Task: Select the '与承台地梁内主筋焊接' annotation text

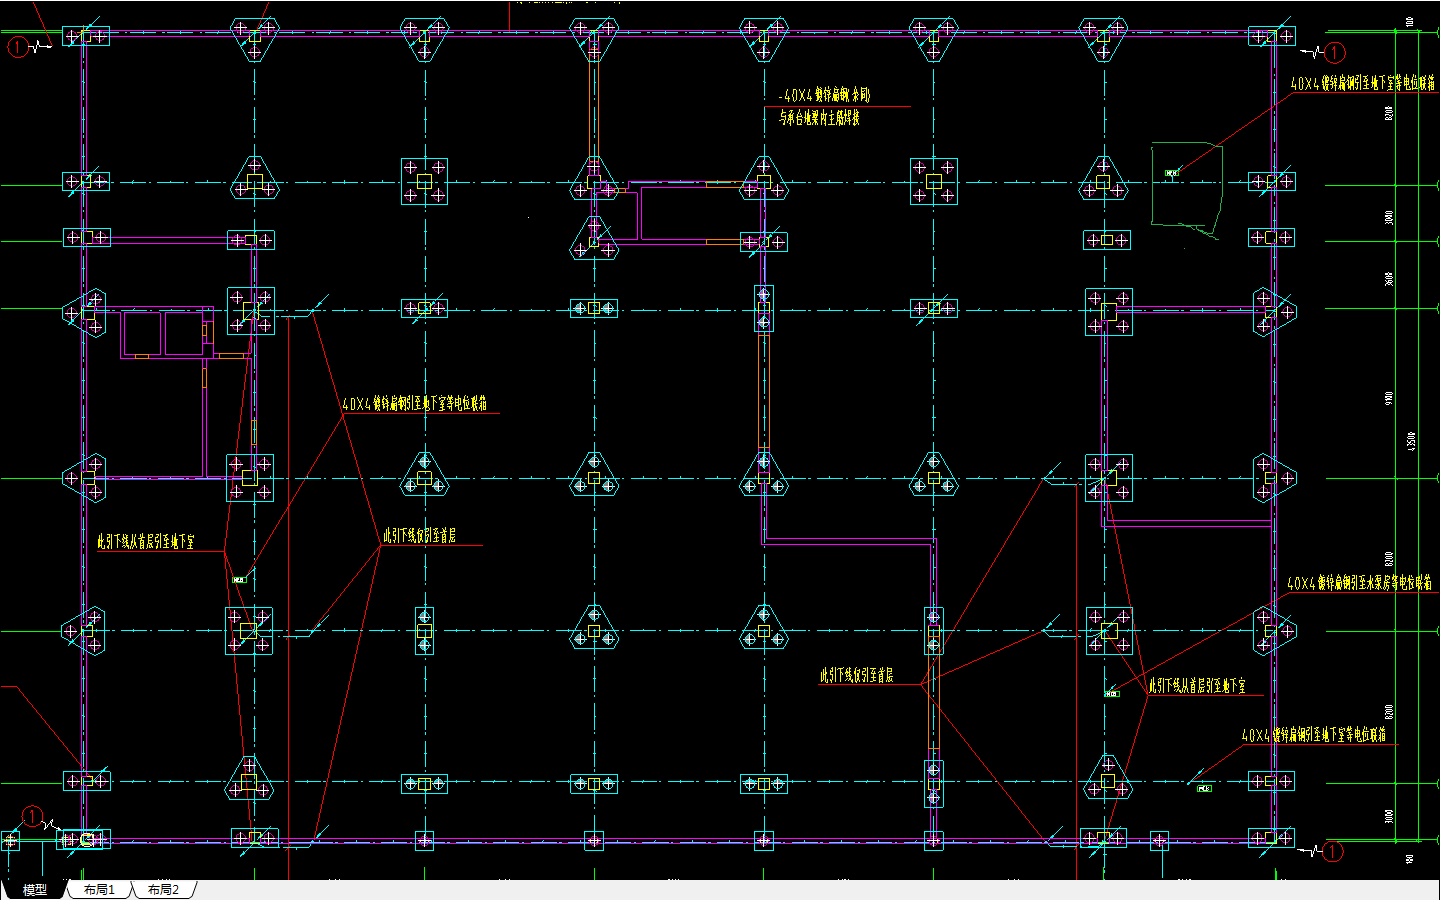Action: 819,118
